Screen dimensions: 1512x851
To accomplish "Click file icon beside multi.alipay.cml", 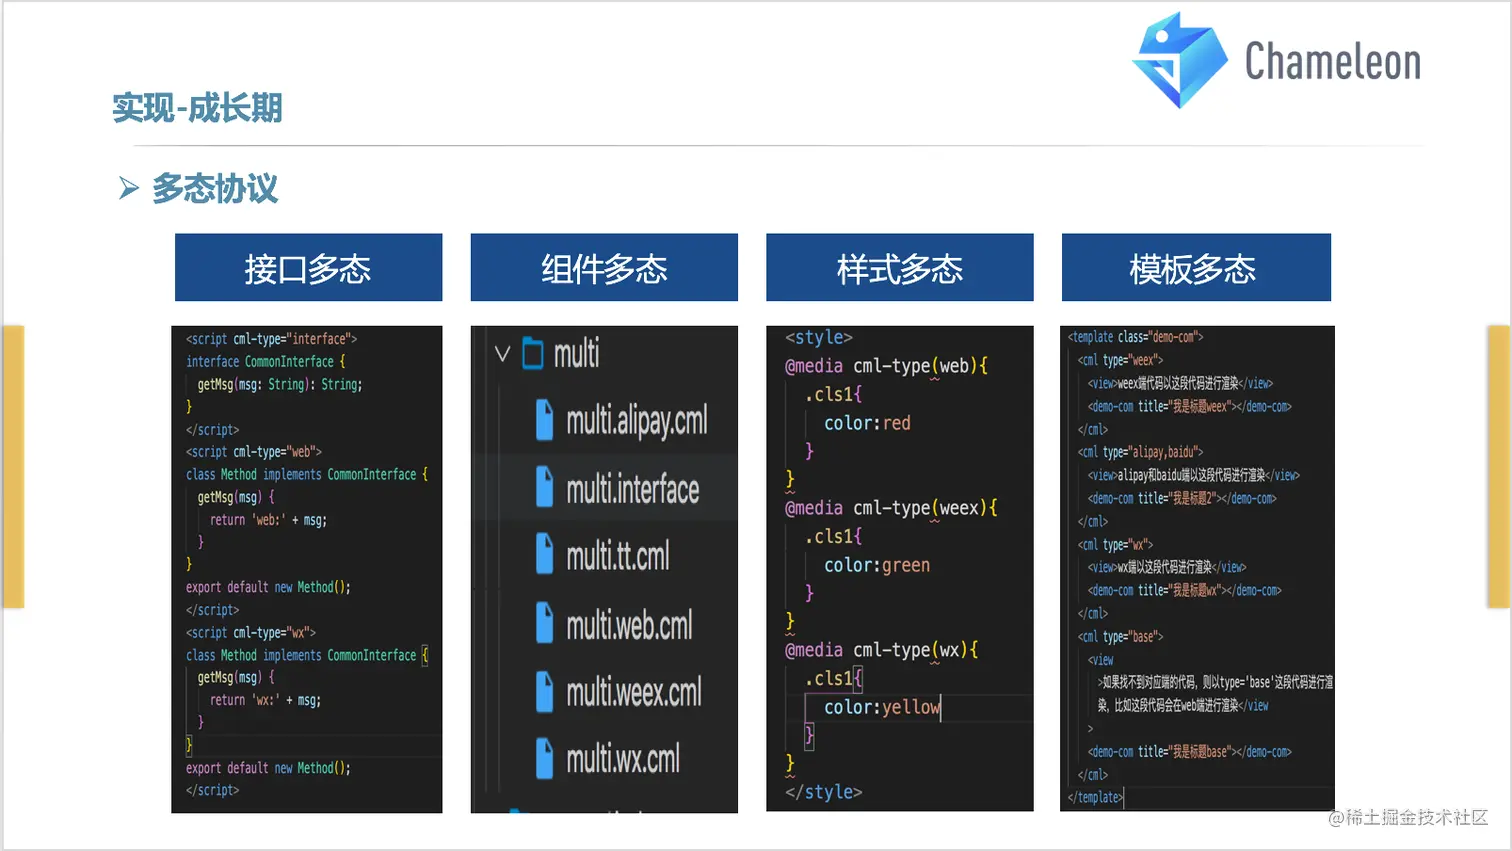I will [x=544, y=420].
